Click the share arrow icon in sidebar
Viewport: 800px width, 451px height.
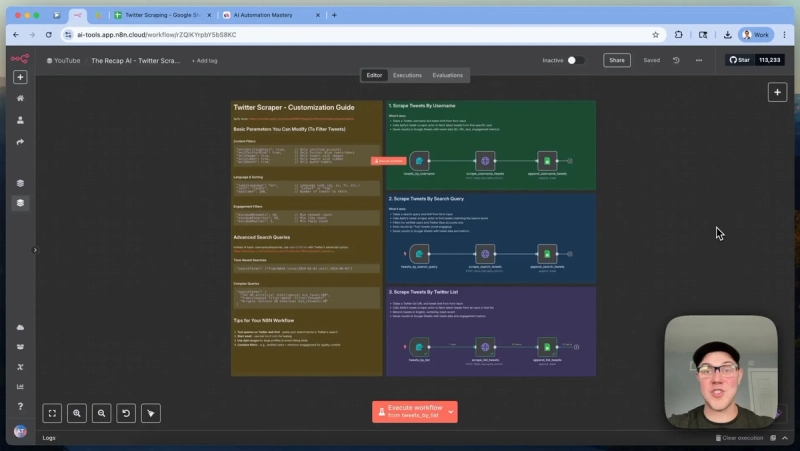coord(20,142)
